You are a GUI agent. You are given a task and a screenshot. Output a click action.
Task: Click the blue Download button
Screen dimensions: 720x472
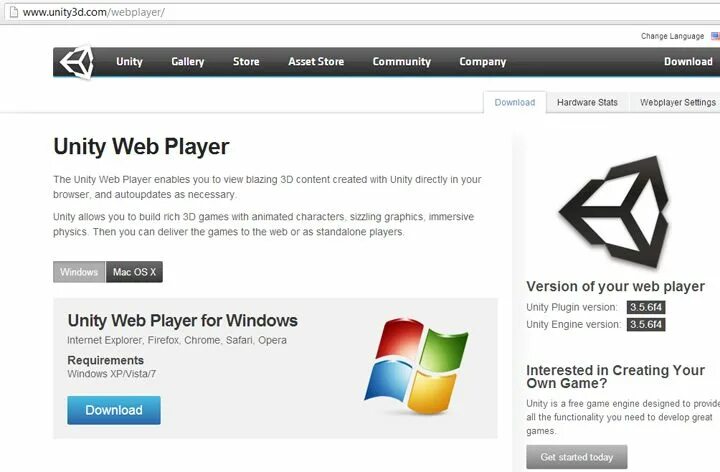click(x=114, y=410)
